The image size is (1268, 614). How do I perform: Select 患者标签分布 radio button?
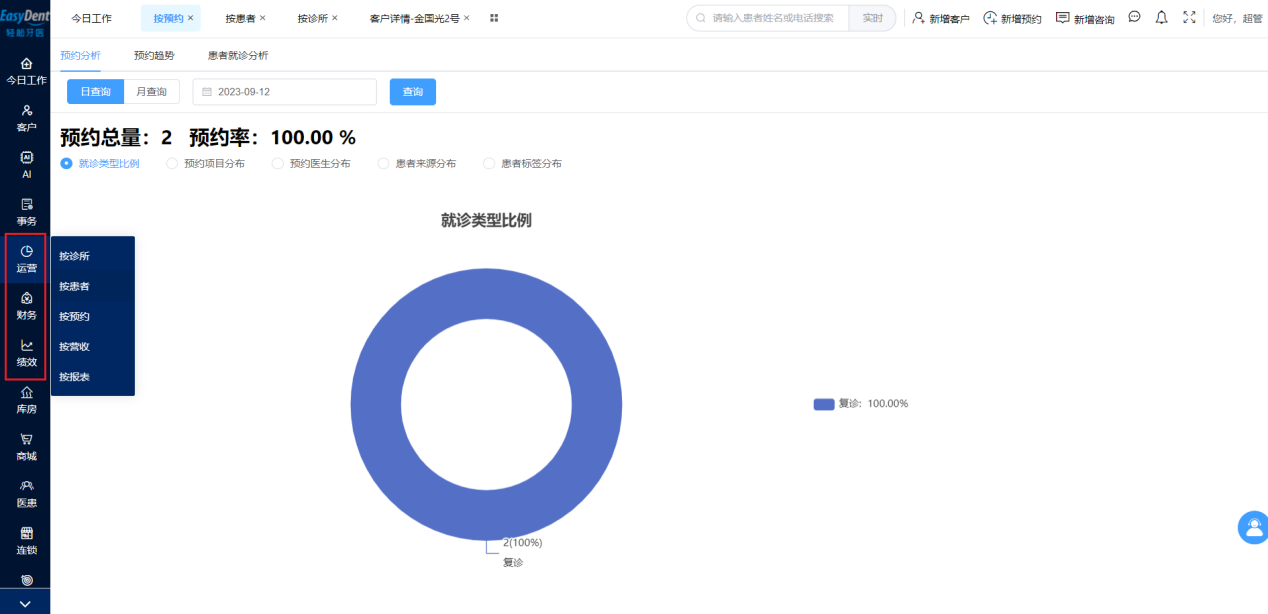pos(489,163)
